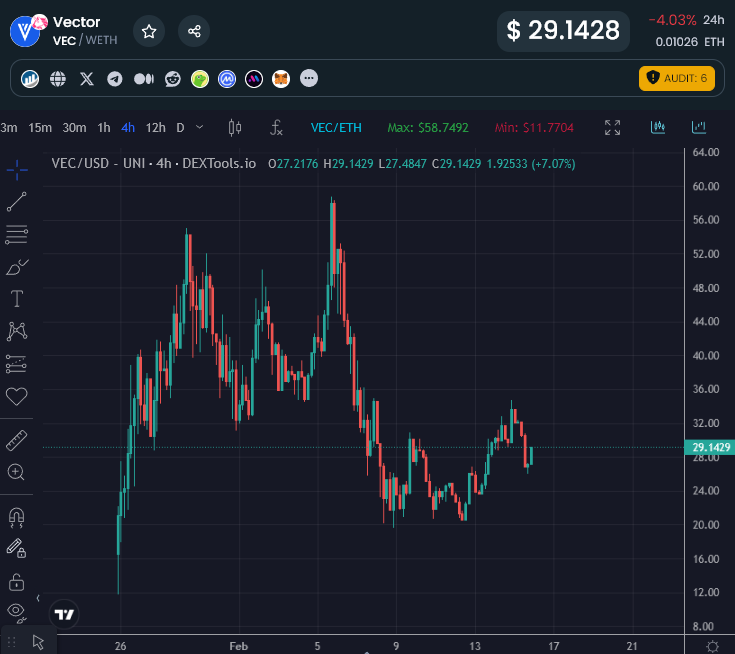Click the Vector token logo
The width and height of the screenshot is (735, 654).
(25, 31)
